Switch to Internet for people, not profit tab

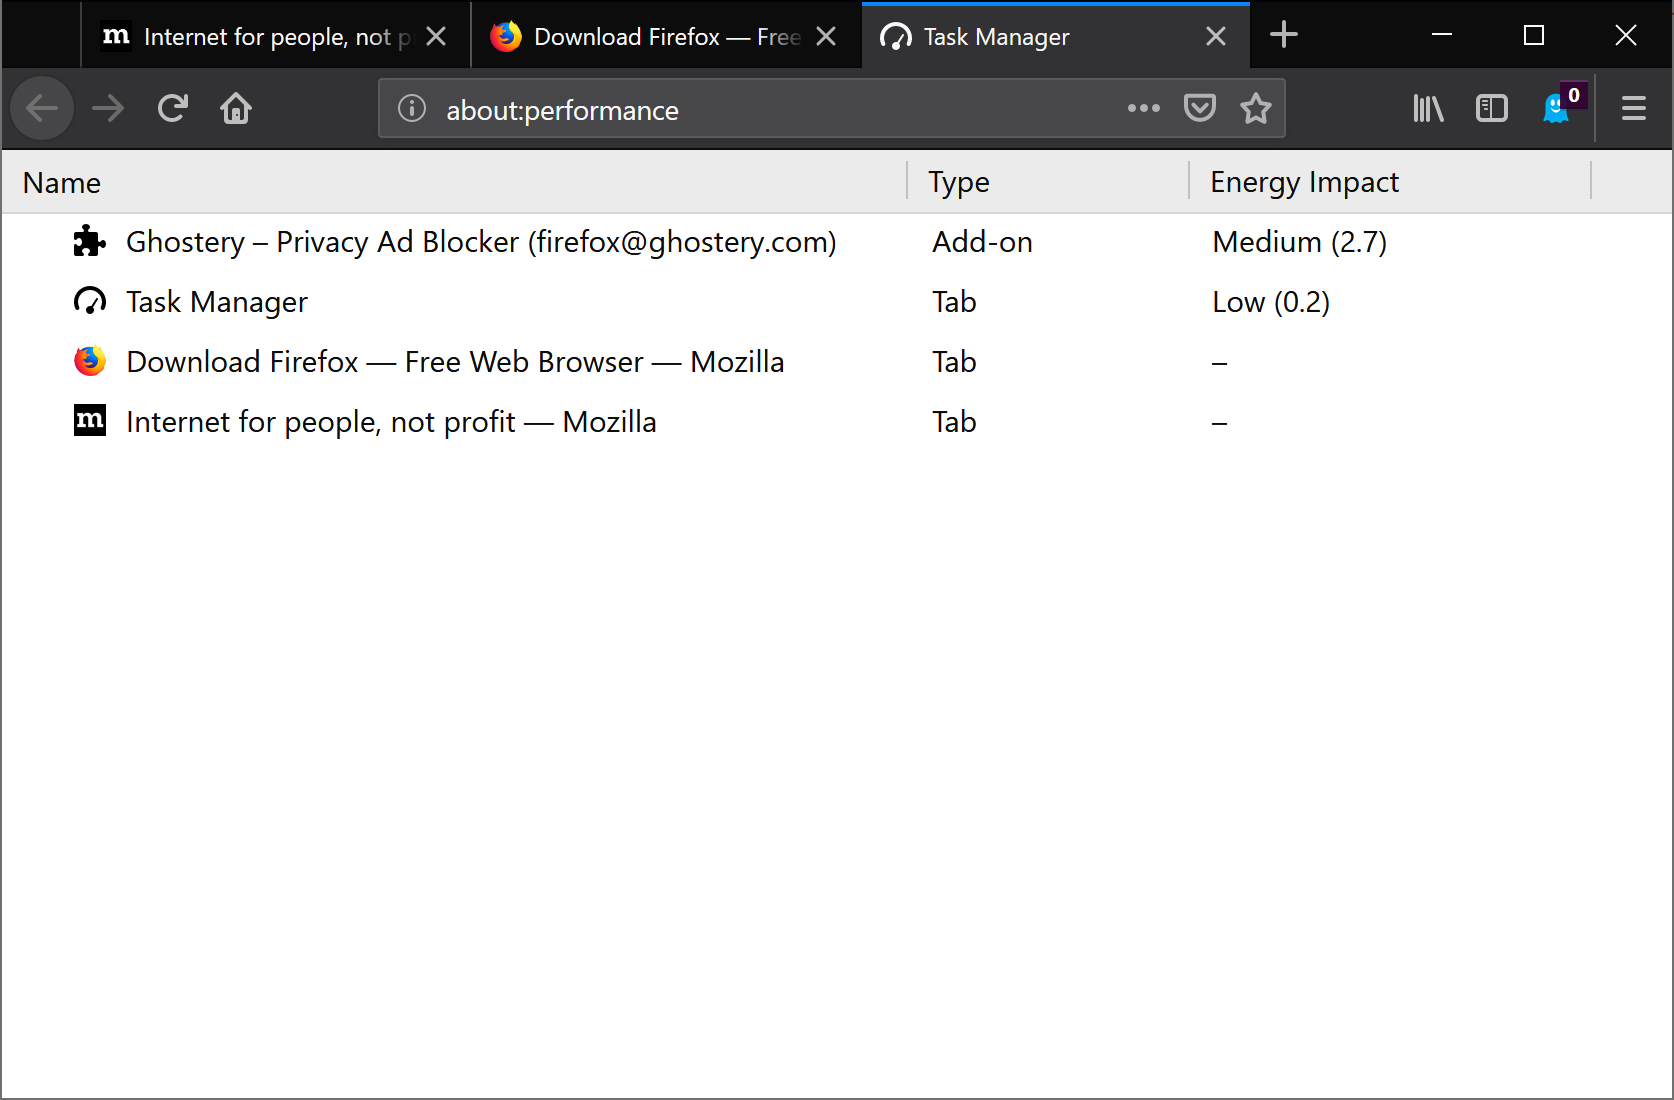[x=276, y=36]
